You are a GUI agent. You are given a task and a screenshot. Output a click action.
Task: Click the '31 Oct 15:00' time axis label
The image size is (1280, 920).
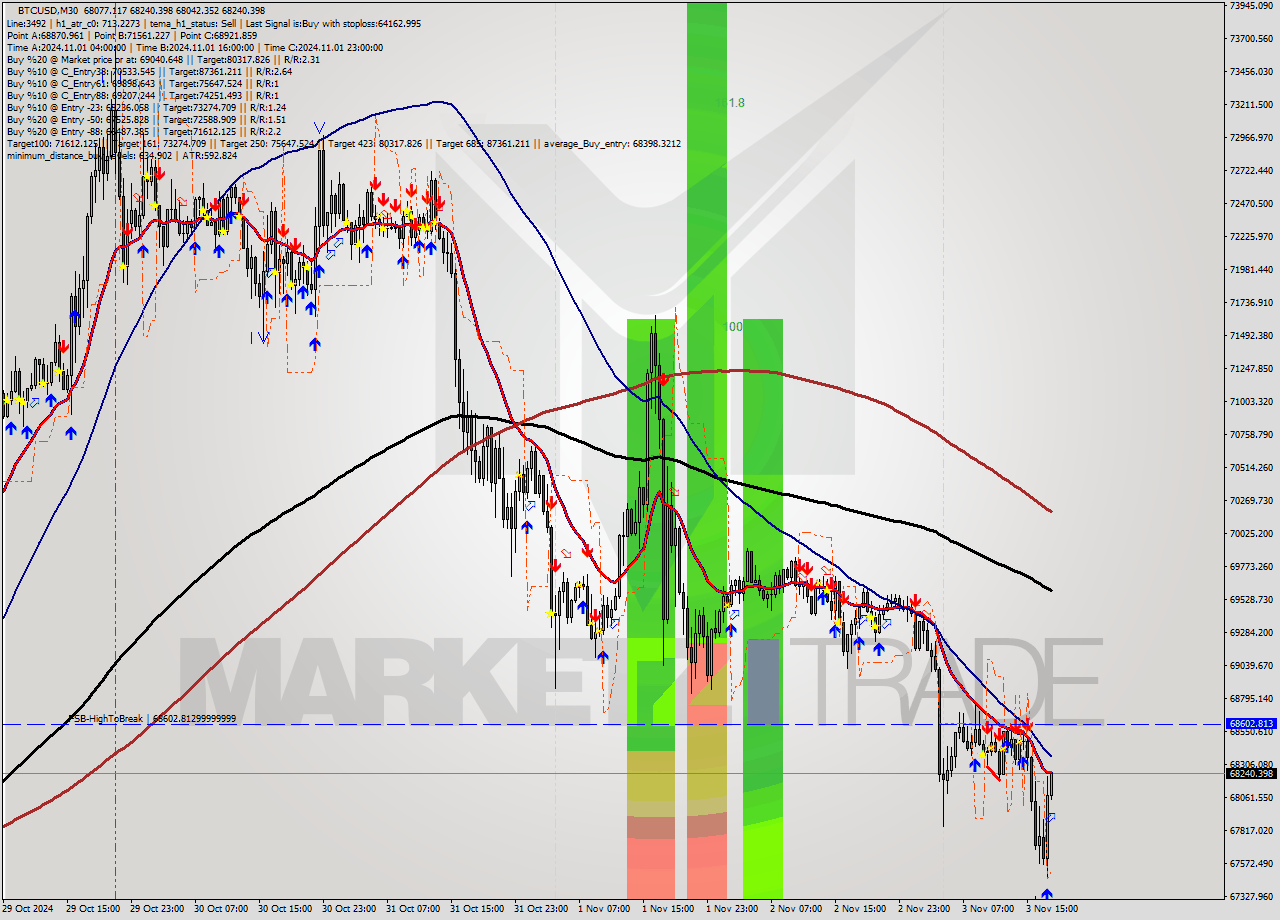[477, 909]
